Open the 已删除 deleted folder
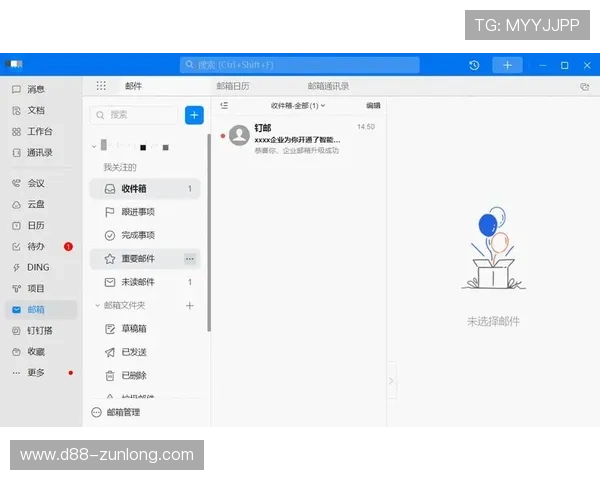The height and width of the screenshot is (480, 600). pos(145,376)
